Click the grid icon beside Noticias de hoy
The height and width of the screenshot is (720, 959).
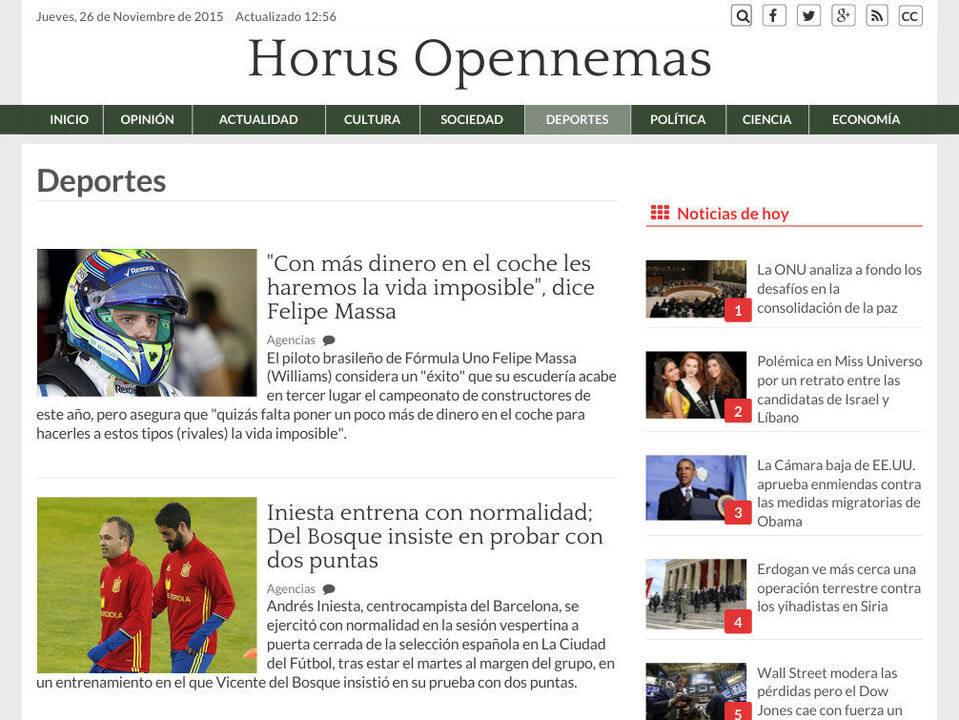(661, 212)
